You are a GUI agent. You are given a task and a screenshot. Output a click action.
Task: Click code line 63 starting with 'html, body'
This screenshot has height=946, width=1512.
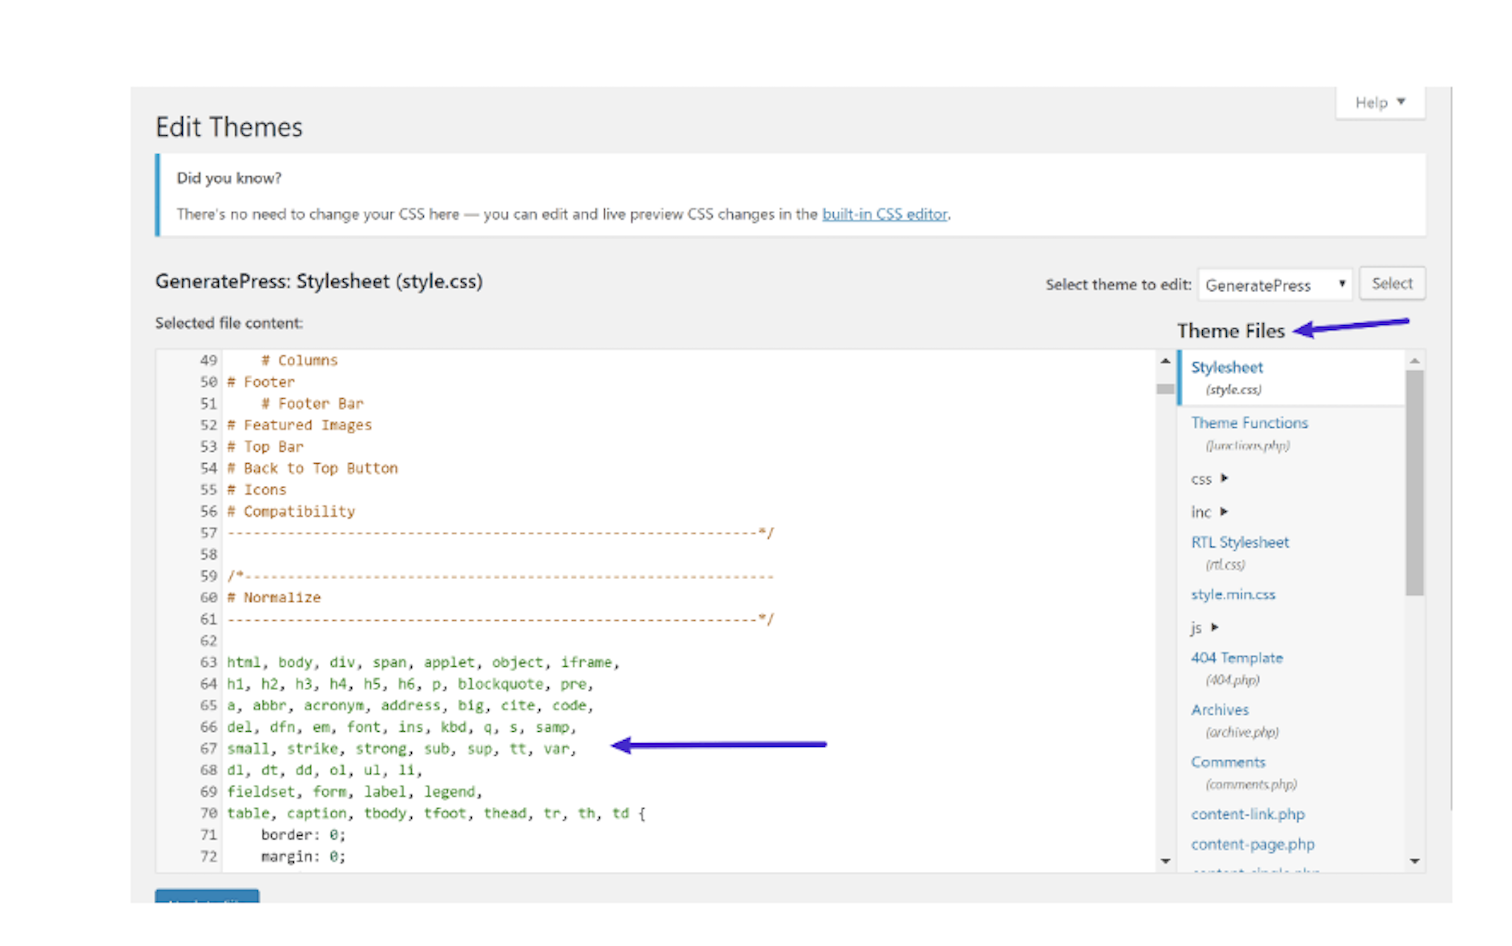423,662
